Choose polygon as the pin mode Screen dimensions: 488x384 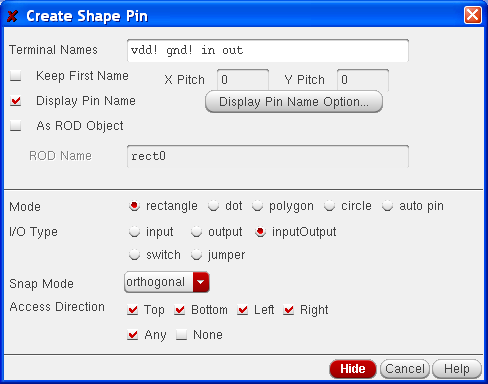tap(257, 206)
